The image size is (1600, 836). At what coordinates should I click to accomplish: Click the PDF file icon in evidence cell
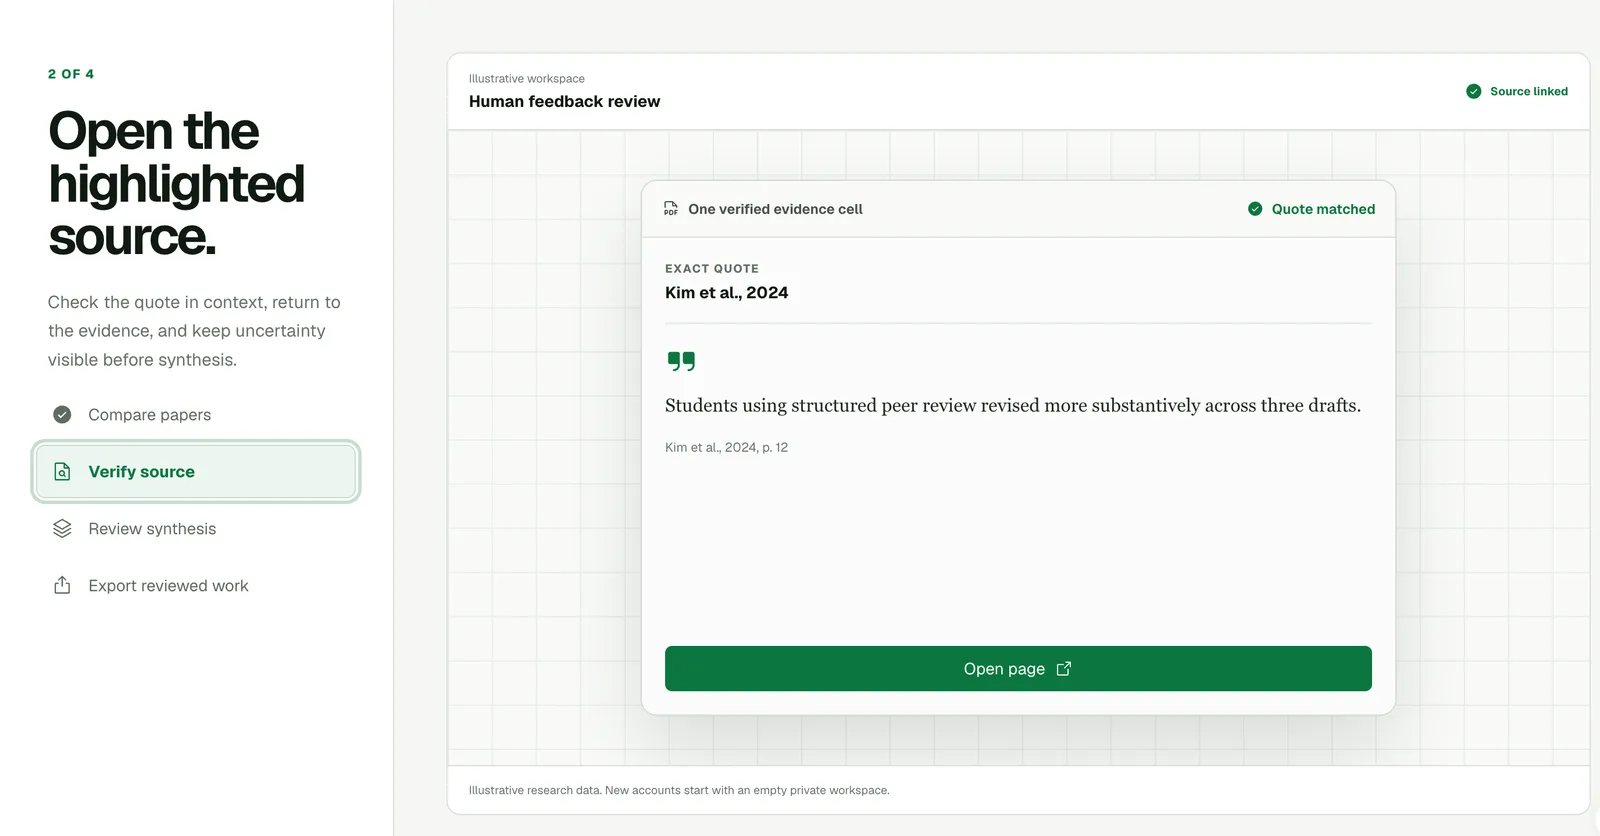coord(671,209)
